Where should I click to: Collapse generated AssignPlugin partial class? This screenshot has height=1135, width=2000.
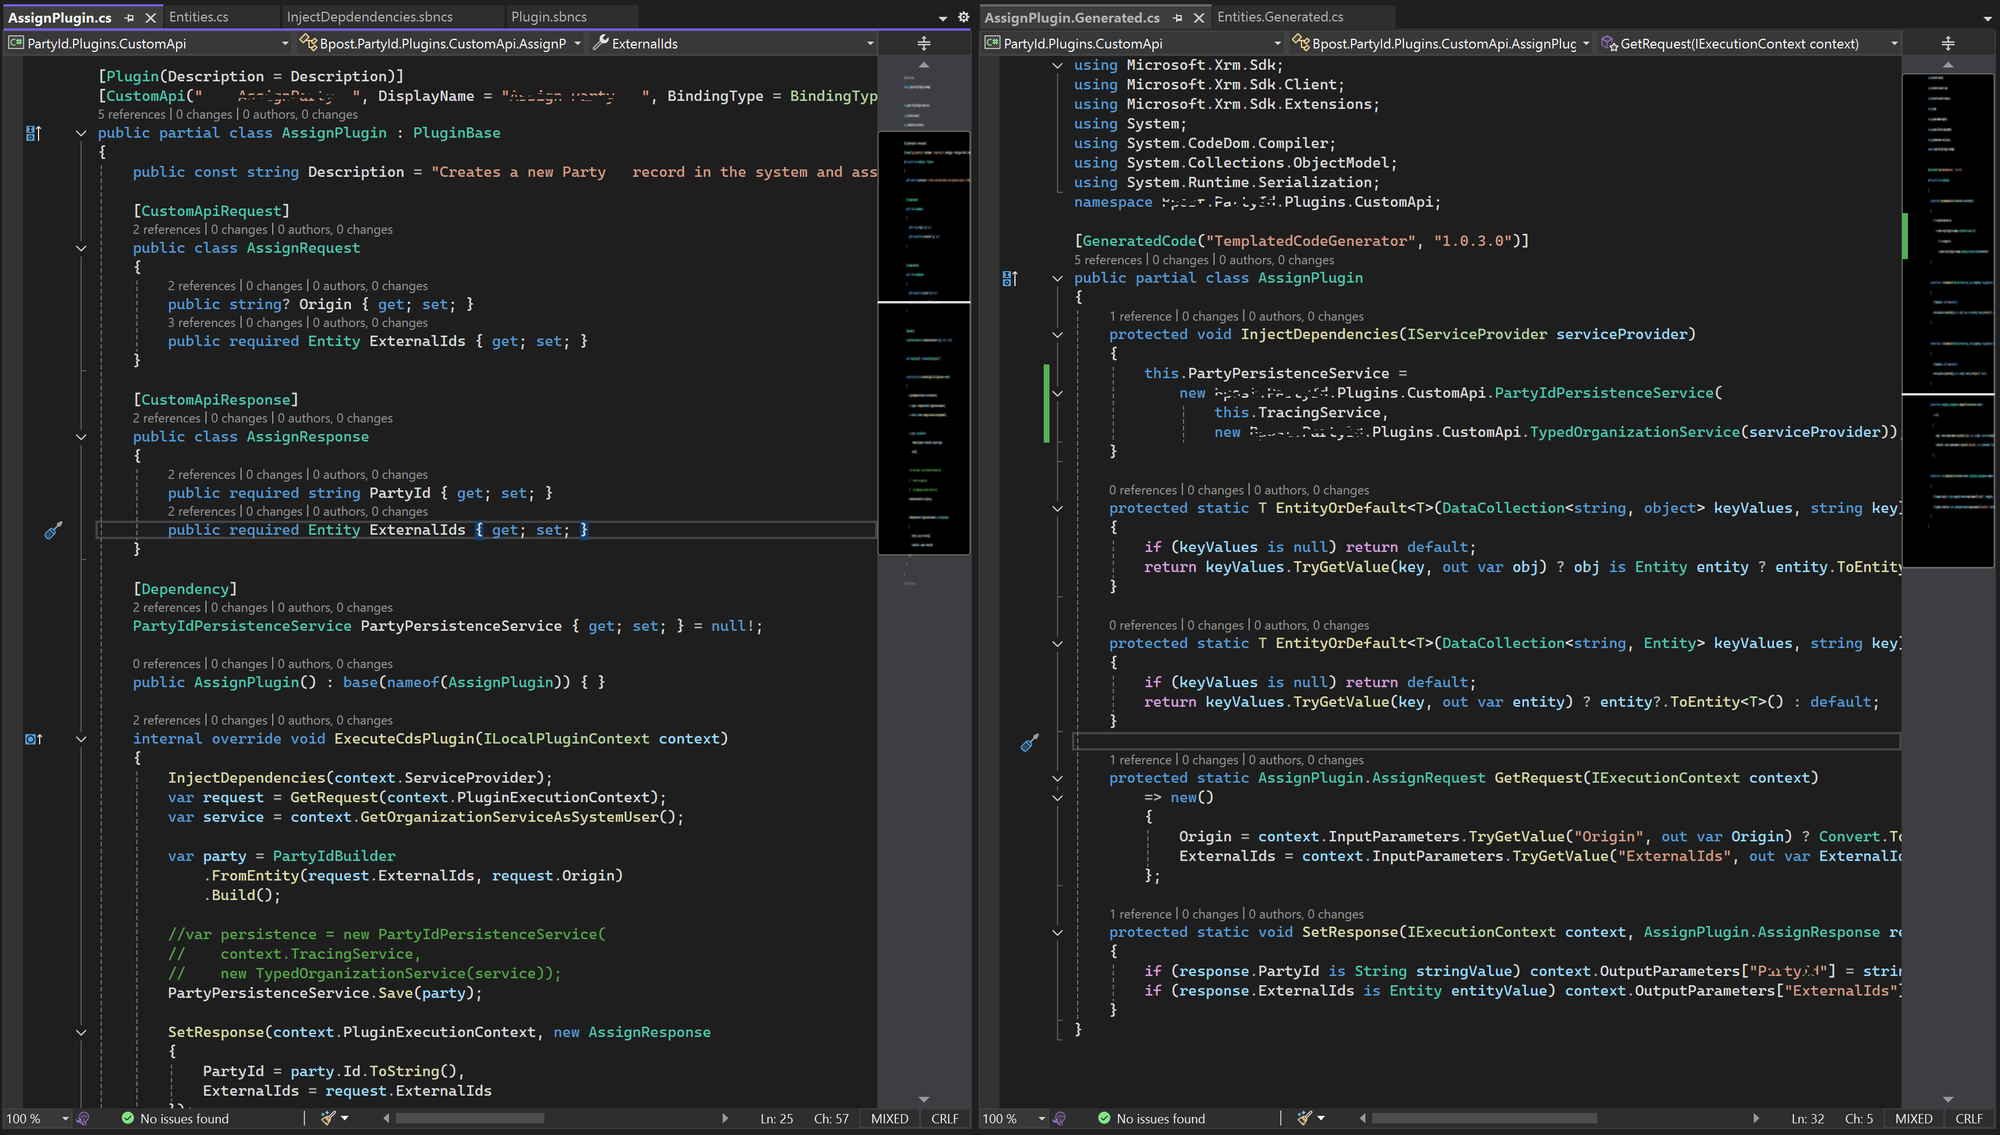point(1057,279)
